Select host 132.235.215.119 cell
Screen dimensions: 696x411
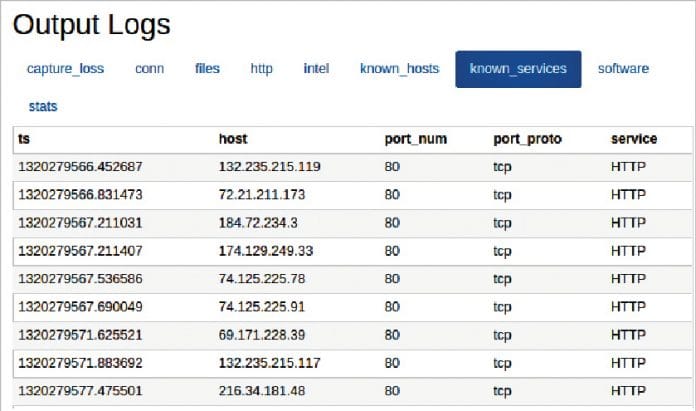(x=269, y=167)
